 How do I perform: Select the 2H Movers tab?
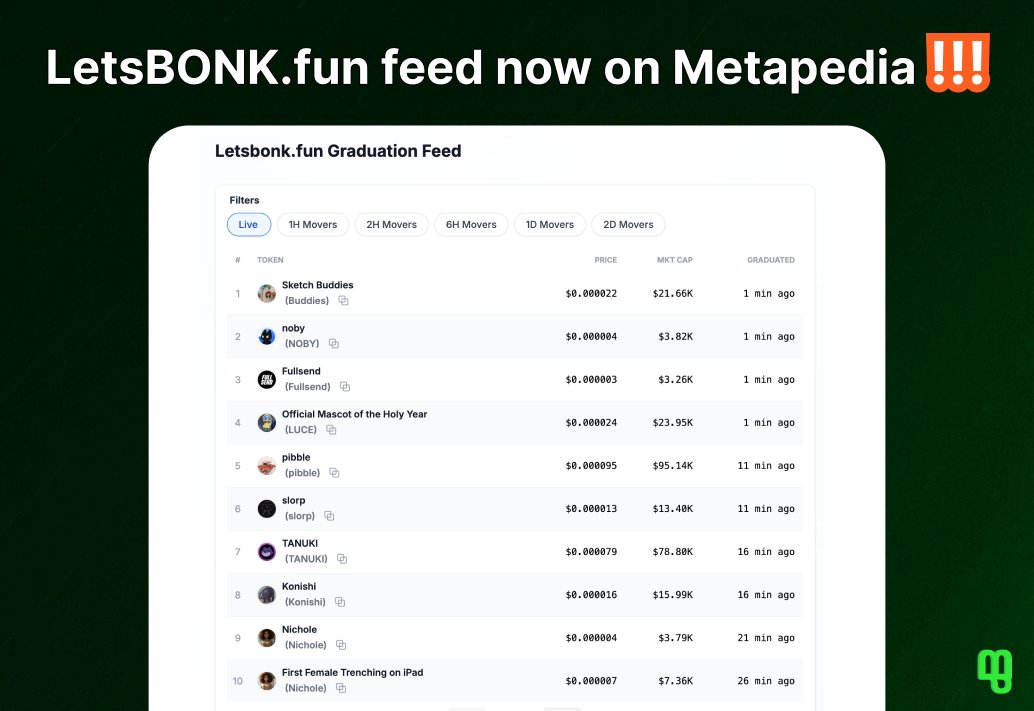(391, 224)
